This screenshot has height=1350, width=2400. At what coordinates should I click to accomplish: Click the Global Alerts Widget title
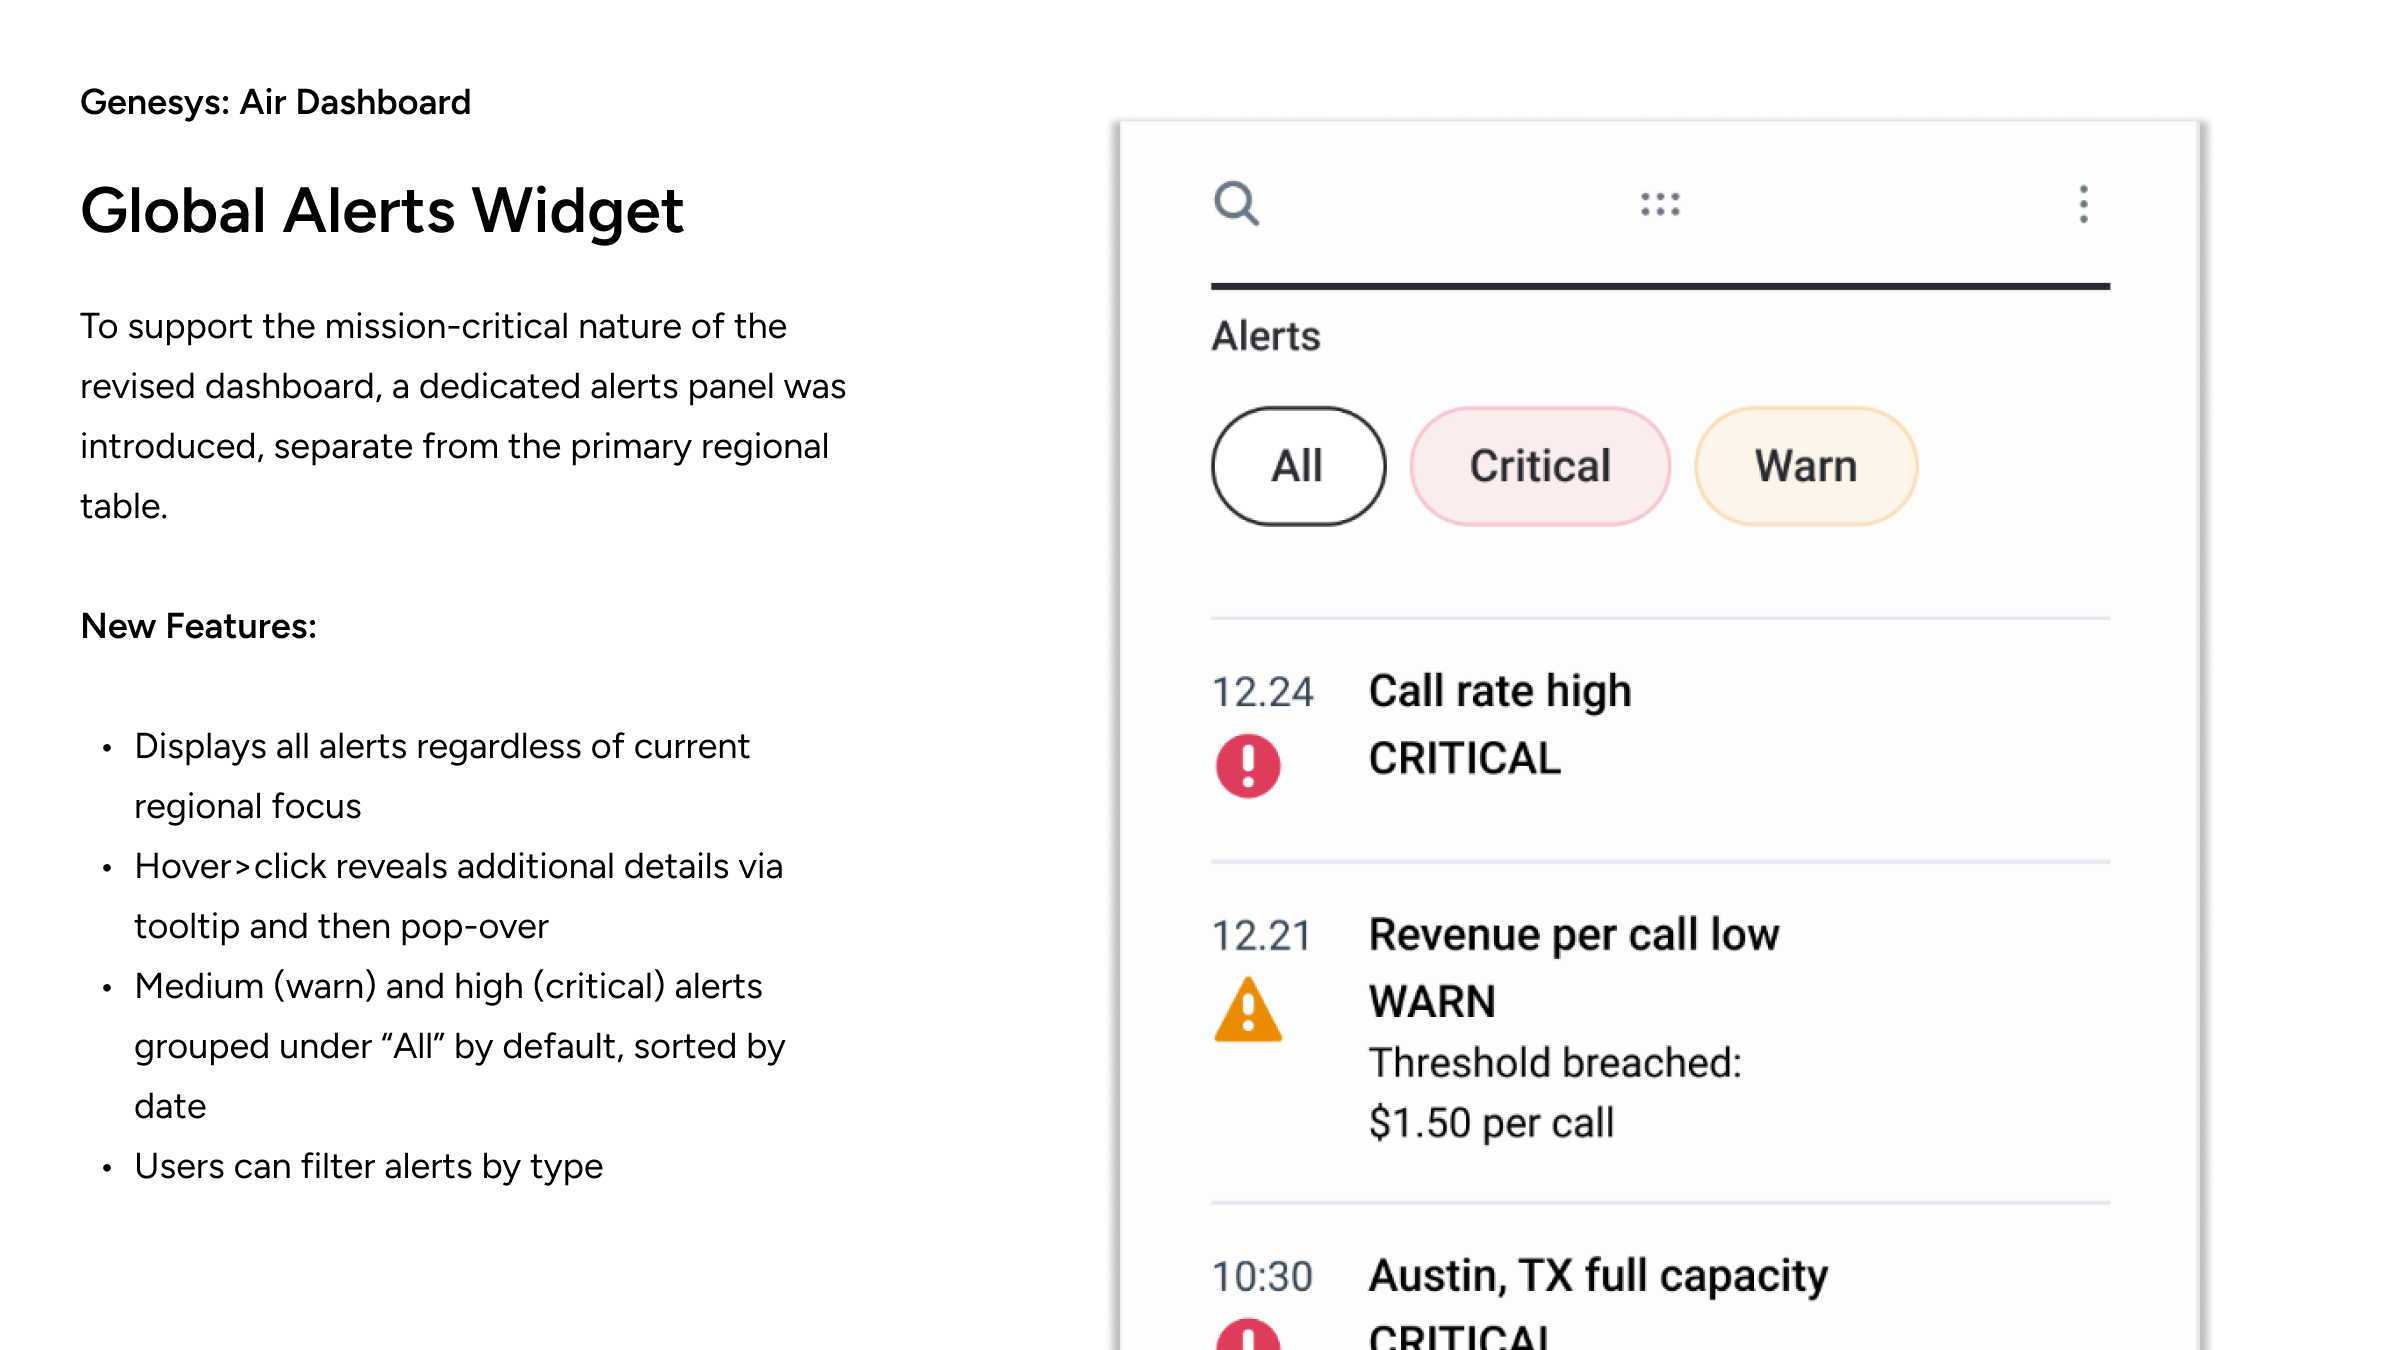(382, 211)
